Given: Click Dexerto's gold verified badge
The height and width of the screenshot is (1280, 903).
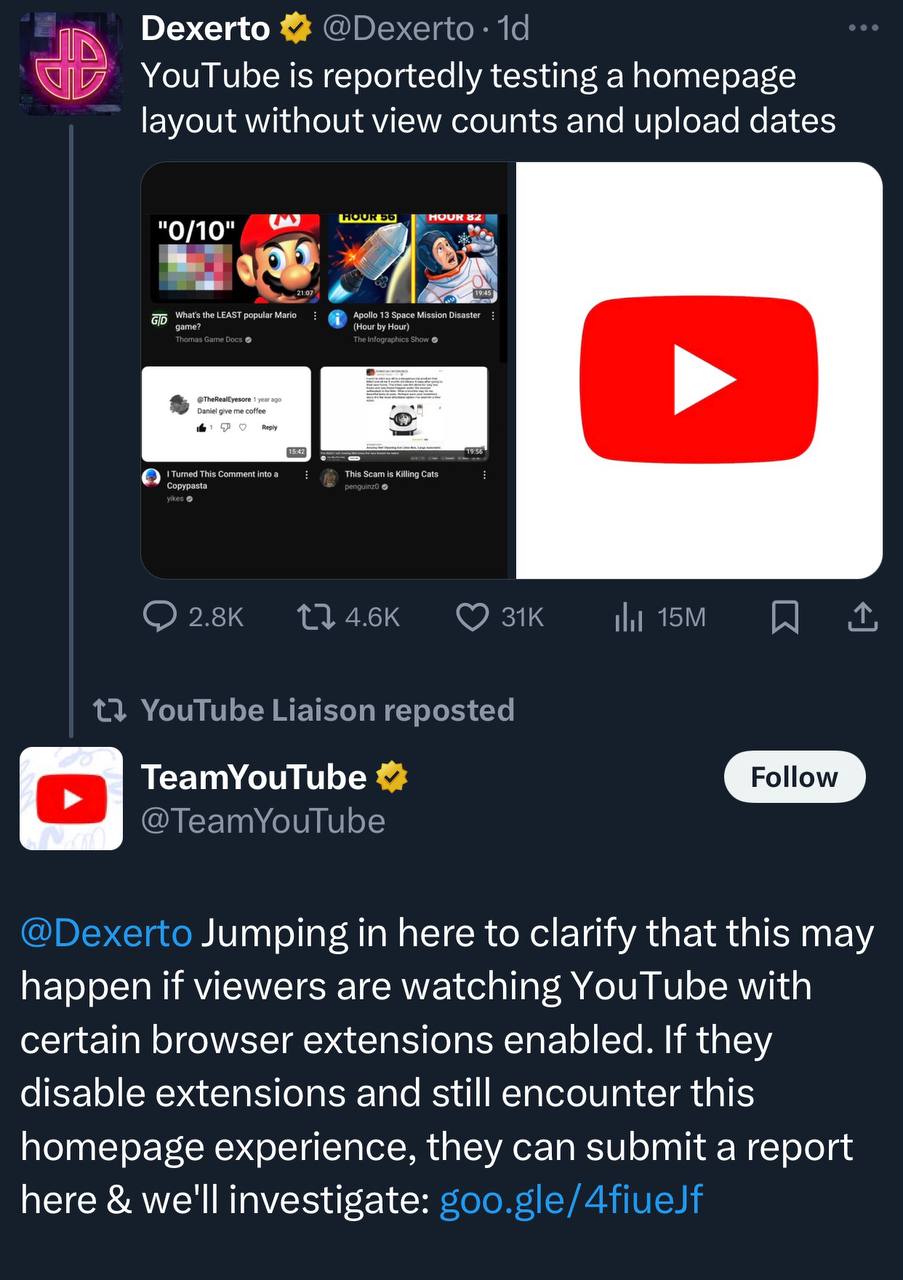Looking at the screenshot, I should coord(291,28).
